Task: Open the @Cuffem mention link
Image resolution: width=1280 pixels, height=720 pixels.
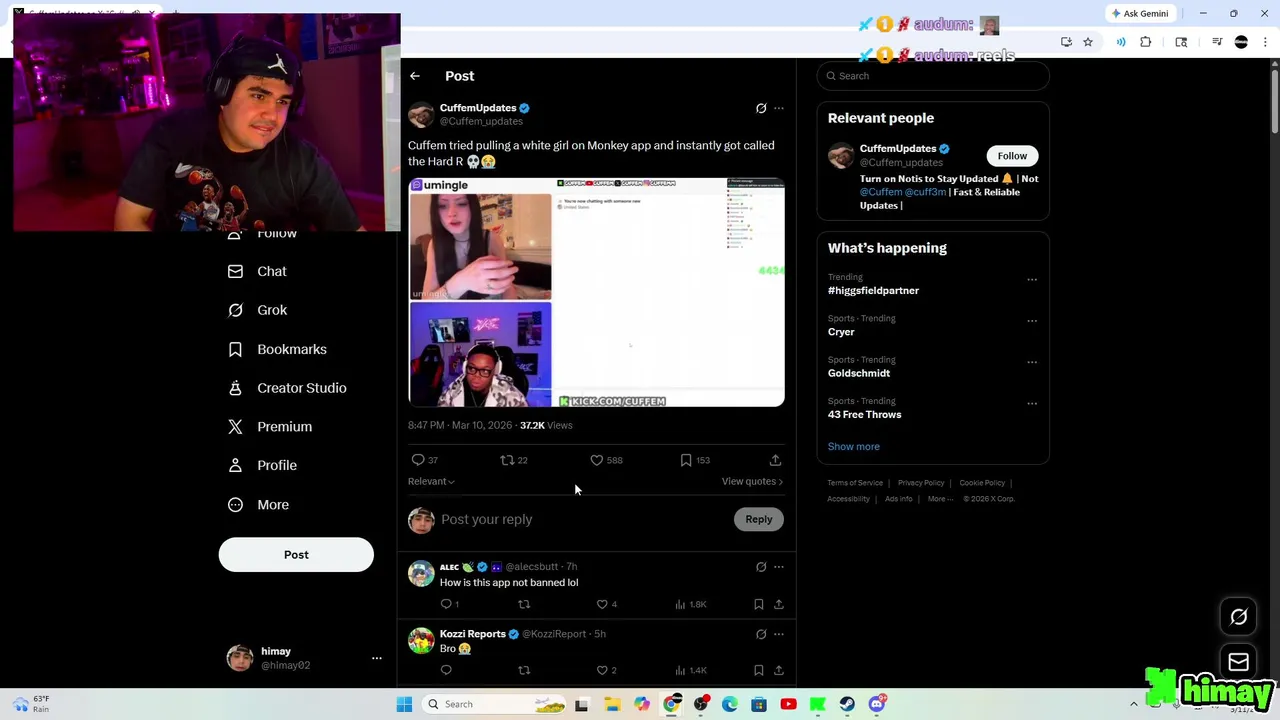Action: [881, 192]
